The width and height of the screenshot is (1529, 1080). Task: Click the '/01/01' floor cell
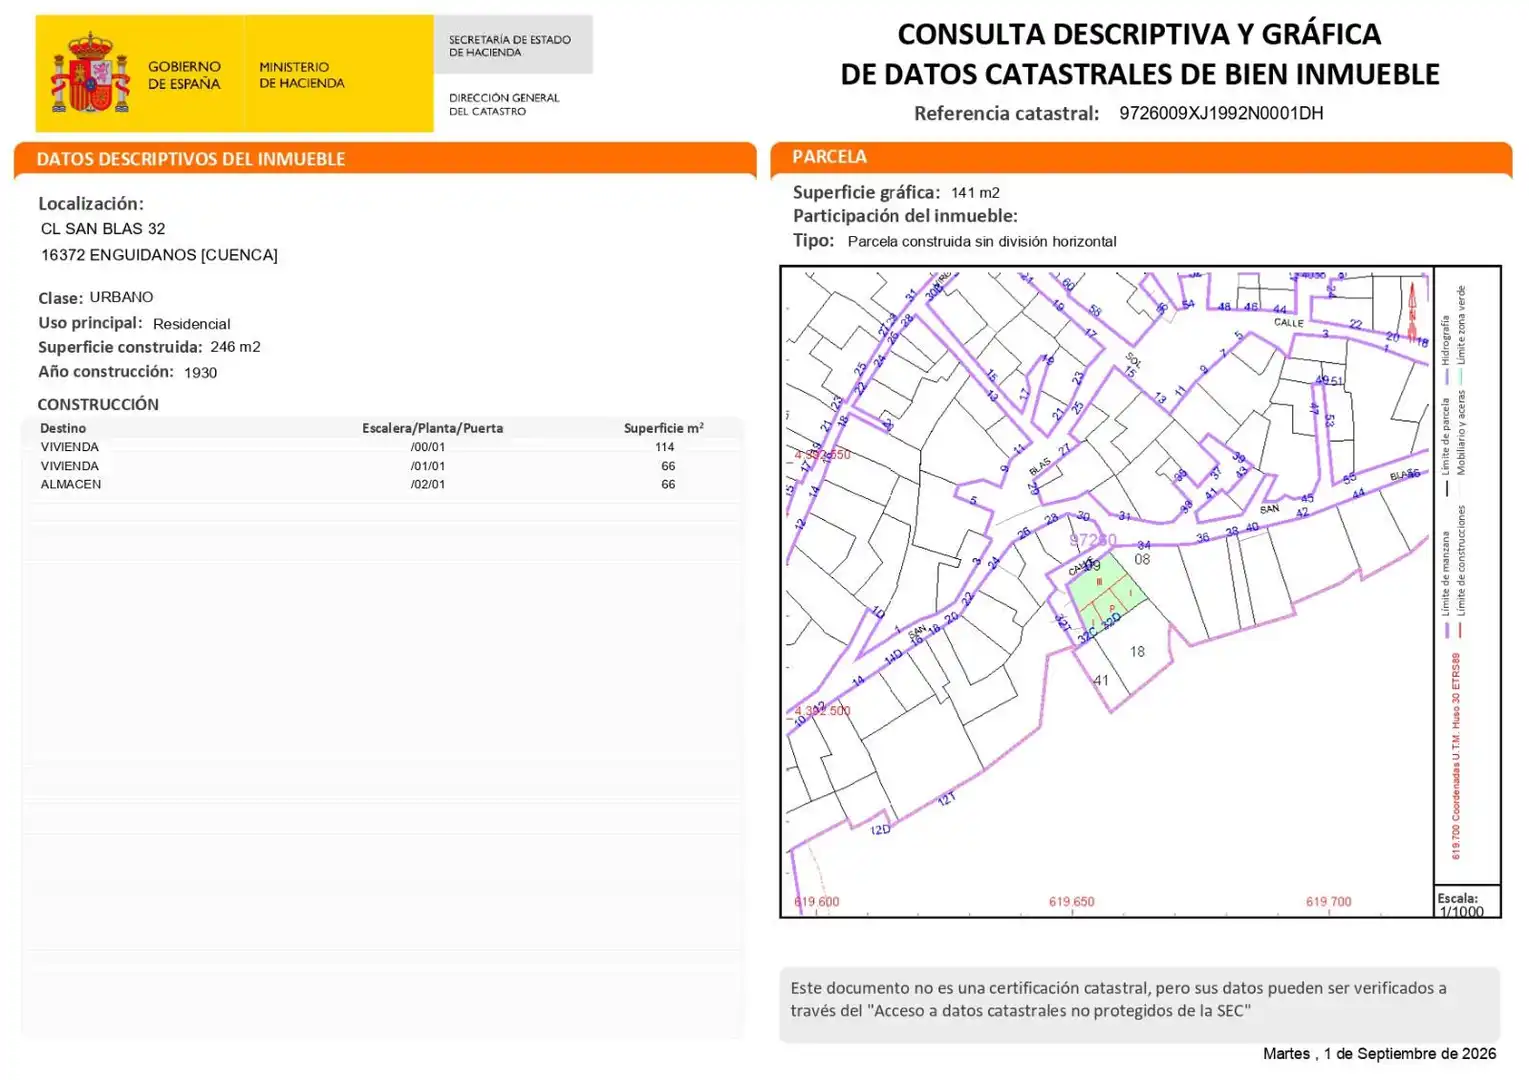[x=428, y=466]
